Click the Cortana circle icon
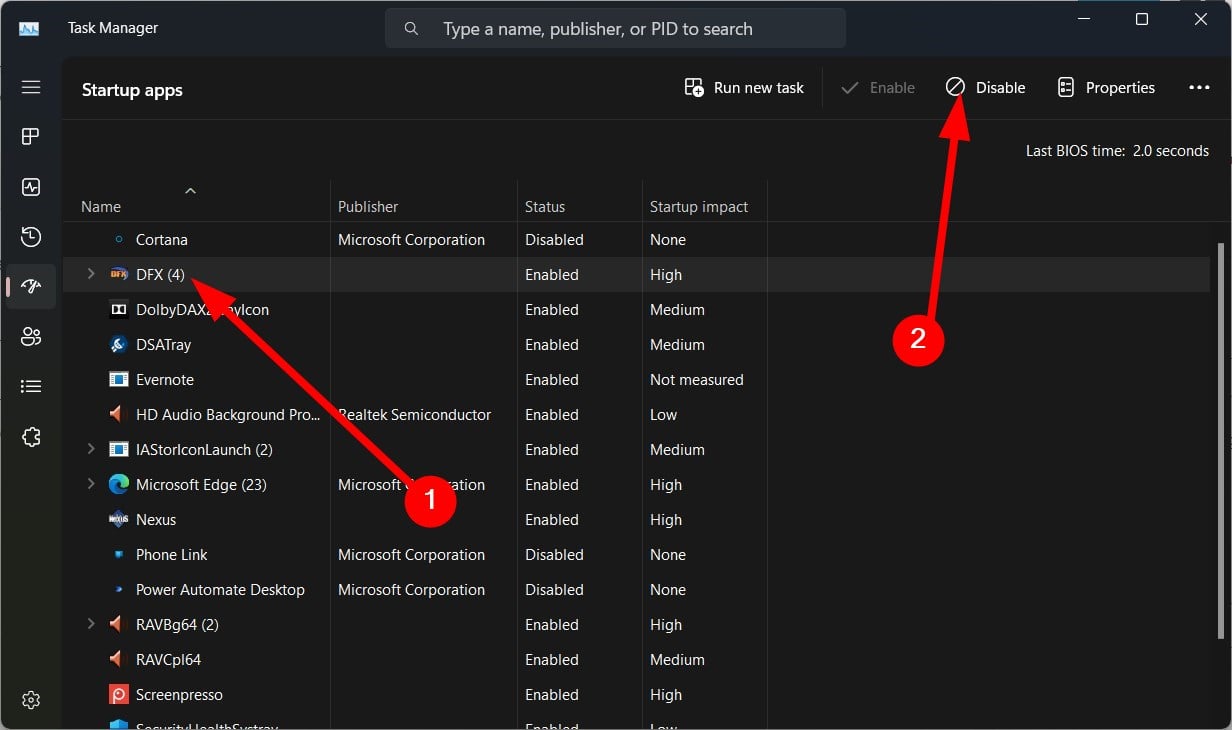 coord(119,240)
